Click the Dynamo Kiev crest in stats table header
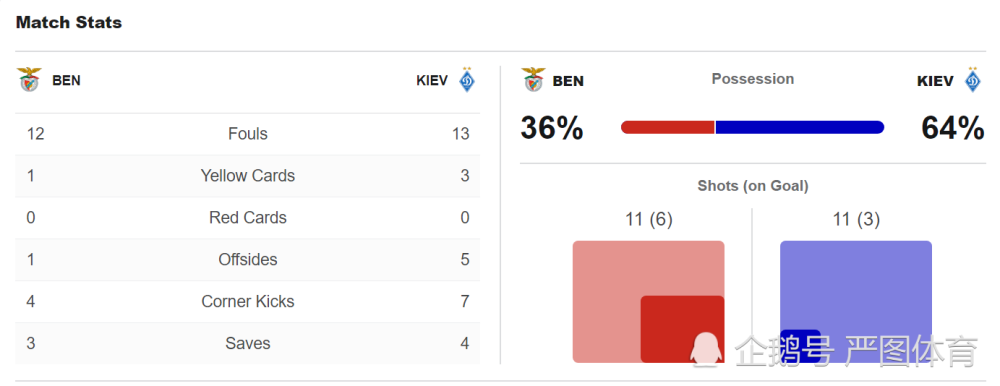 [467, 80]
